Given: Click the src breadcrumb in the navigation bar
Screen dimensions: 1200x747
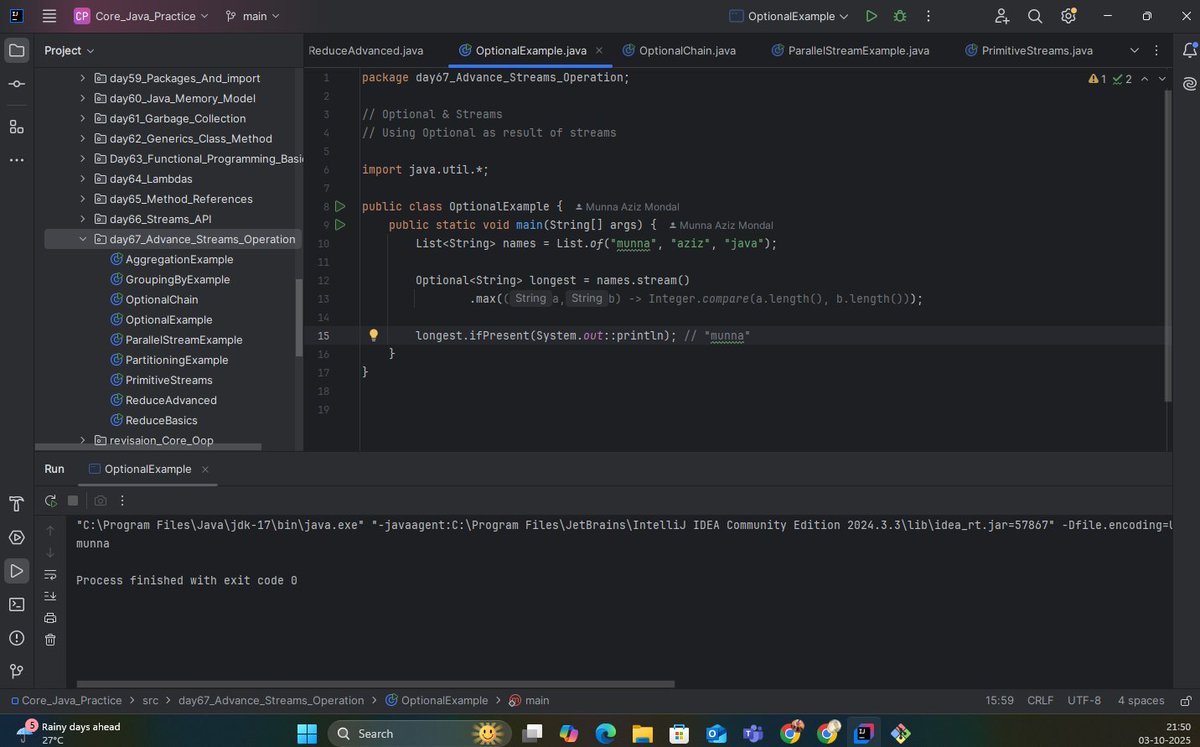Looking at the screenshot, I should point(150,700).
